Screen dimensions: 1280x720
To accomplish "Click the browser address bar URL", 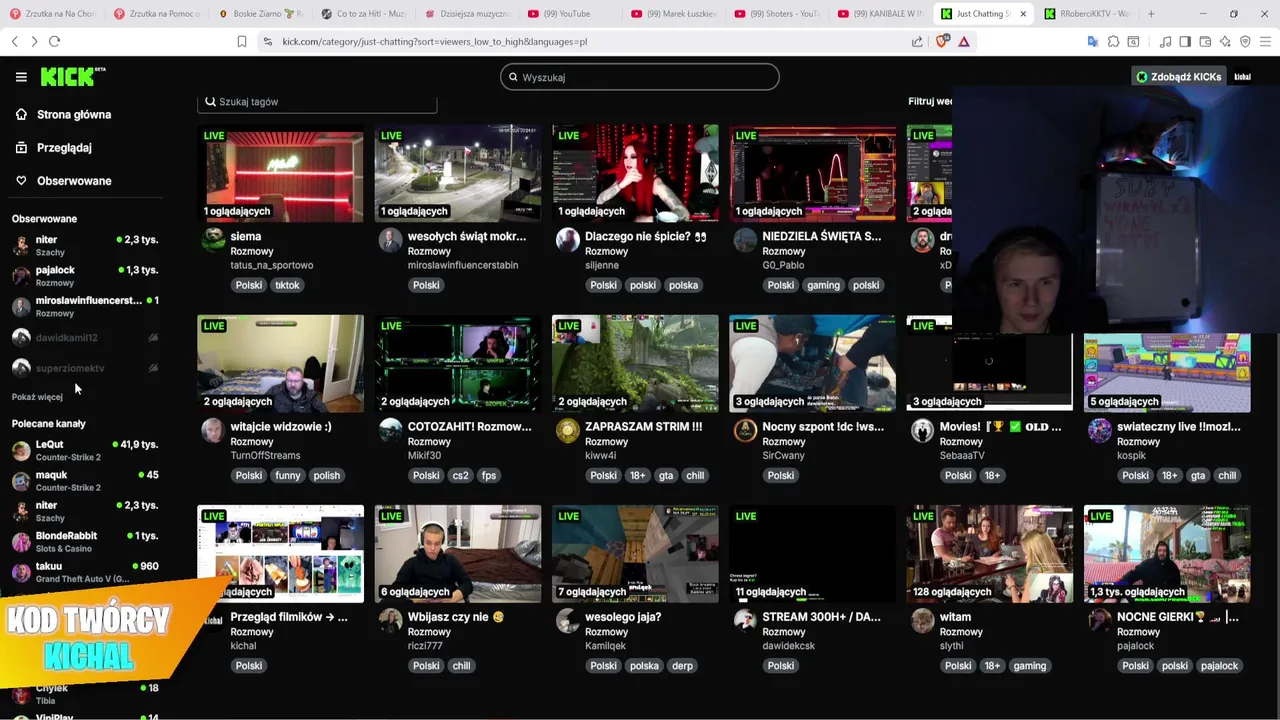I will [x=434, y=42].
